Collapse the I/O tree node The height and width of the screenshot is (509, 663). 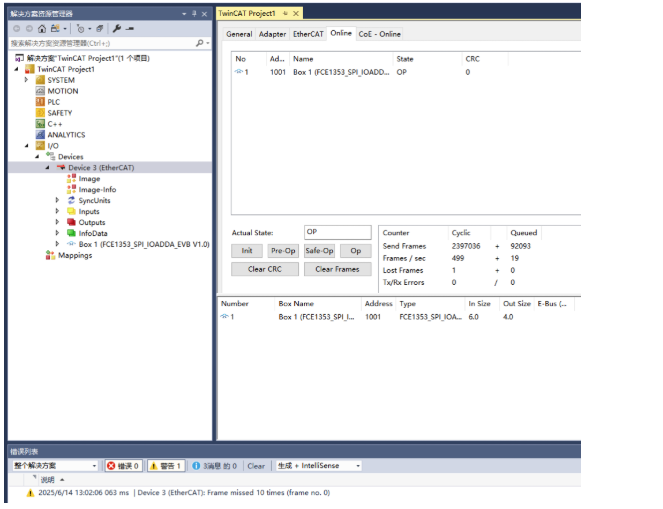[27, 146]
